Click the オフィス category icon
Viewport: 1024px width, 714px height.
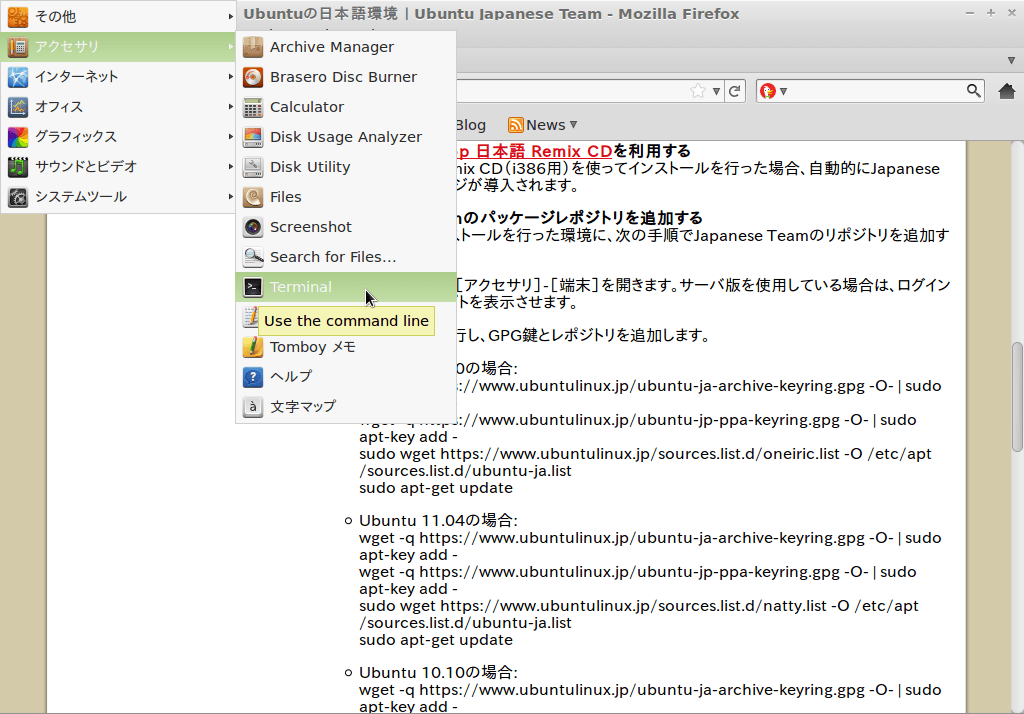(18, 107)
